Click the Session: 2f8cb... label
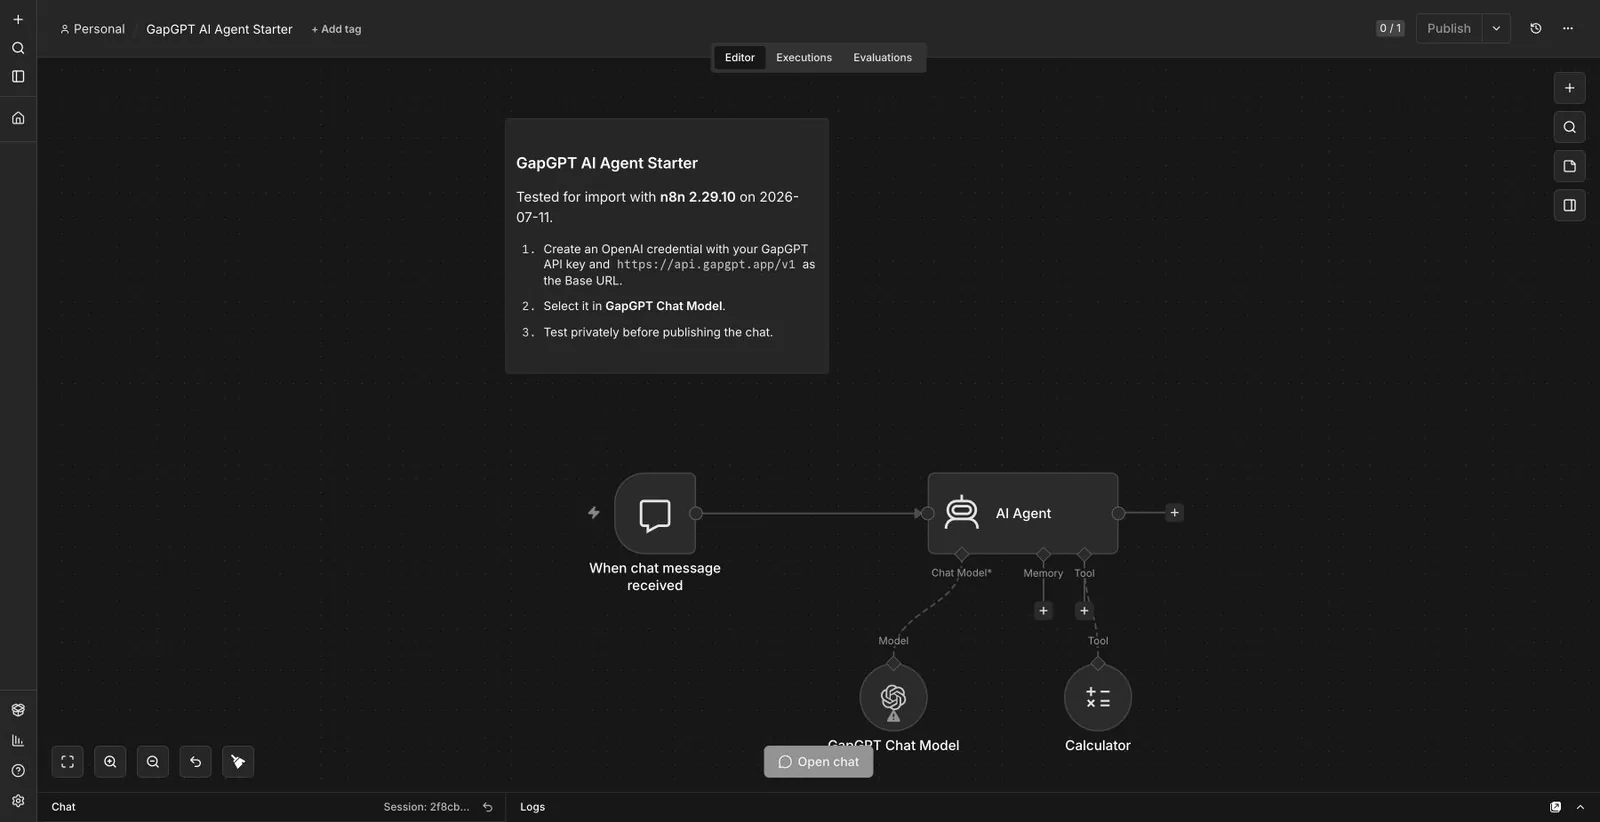Screen dimensions: 1600x822 (426, 807)
